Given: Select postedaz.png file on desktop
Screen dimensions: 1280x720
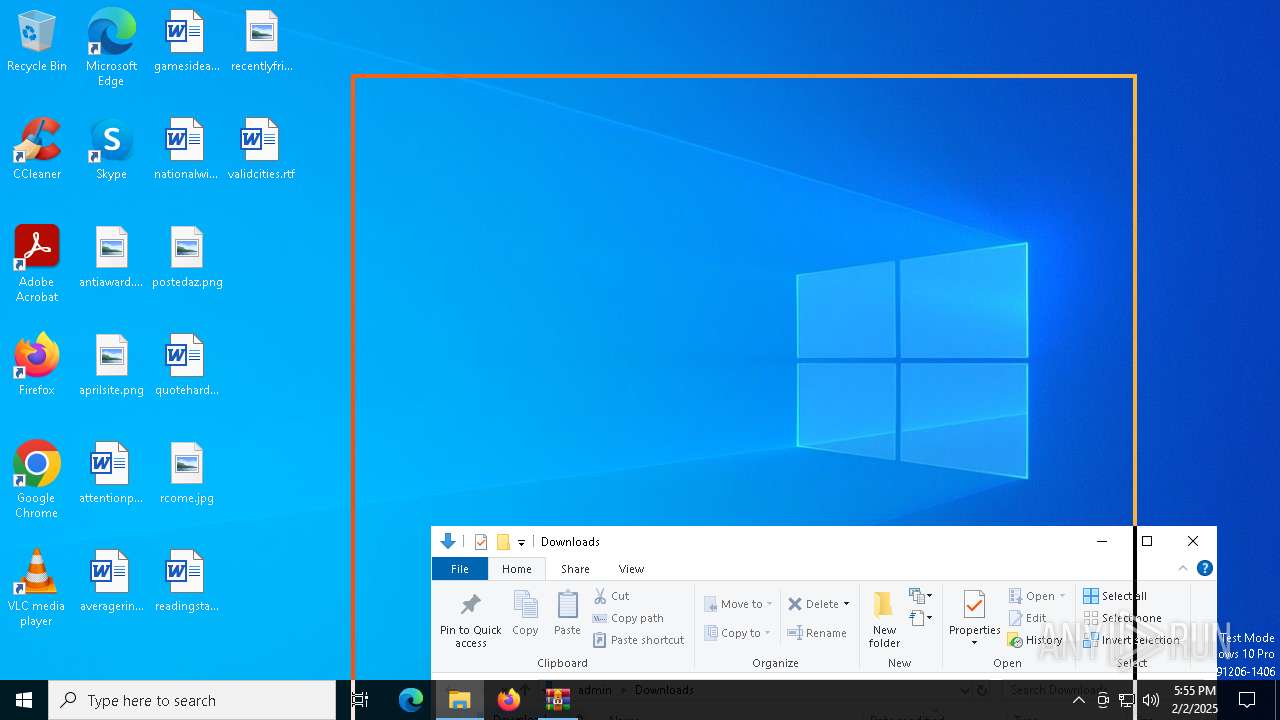Looking at the screenshot, I should point(187,257).
